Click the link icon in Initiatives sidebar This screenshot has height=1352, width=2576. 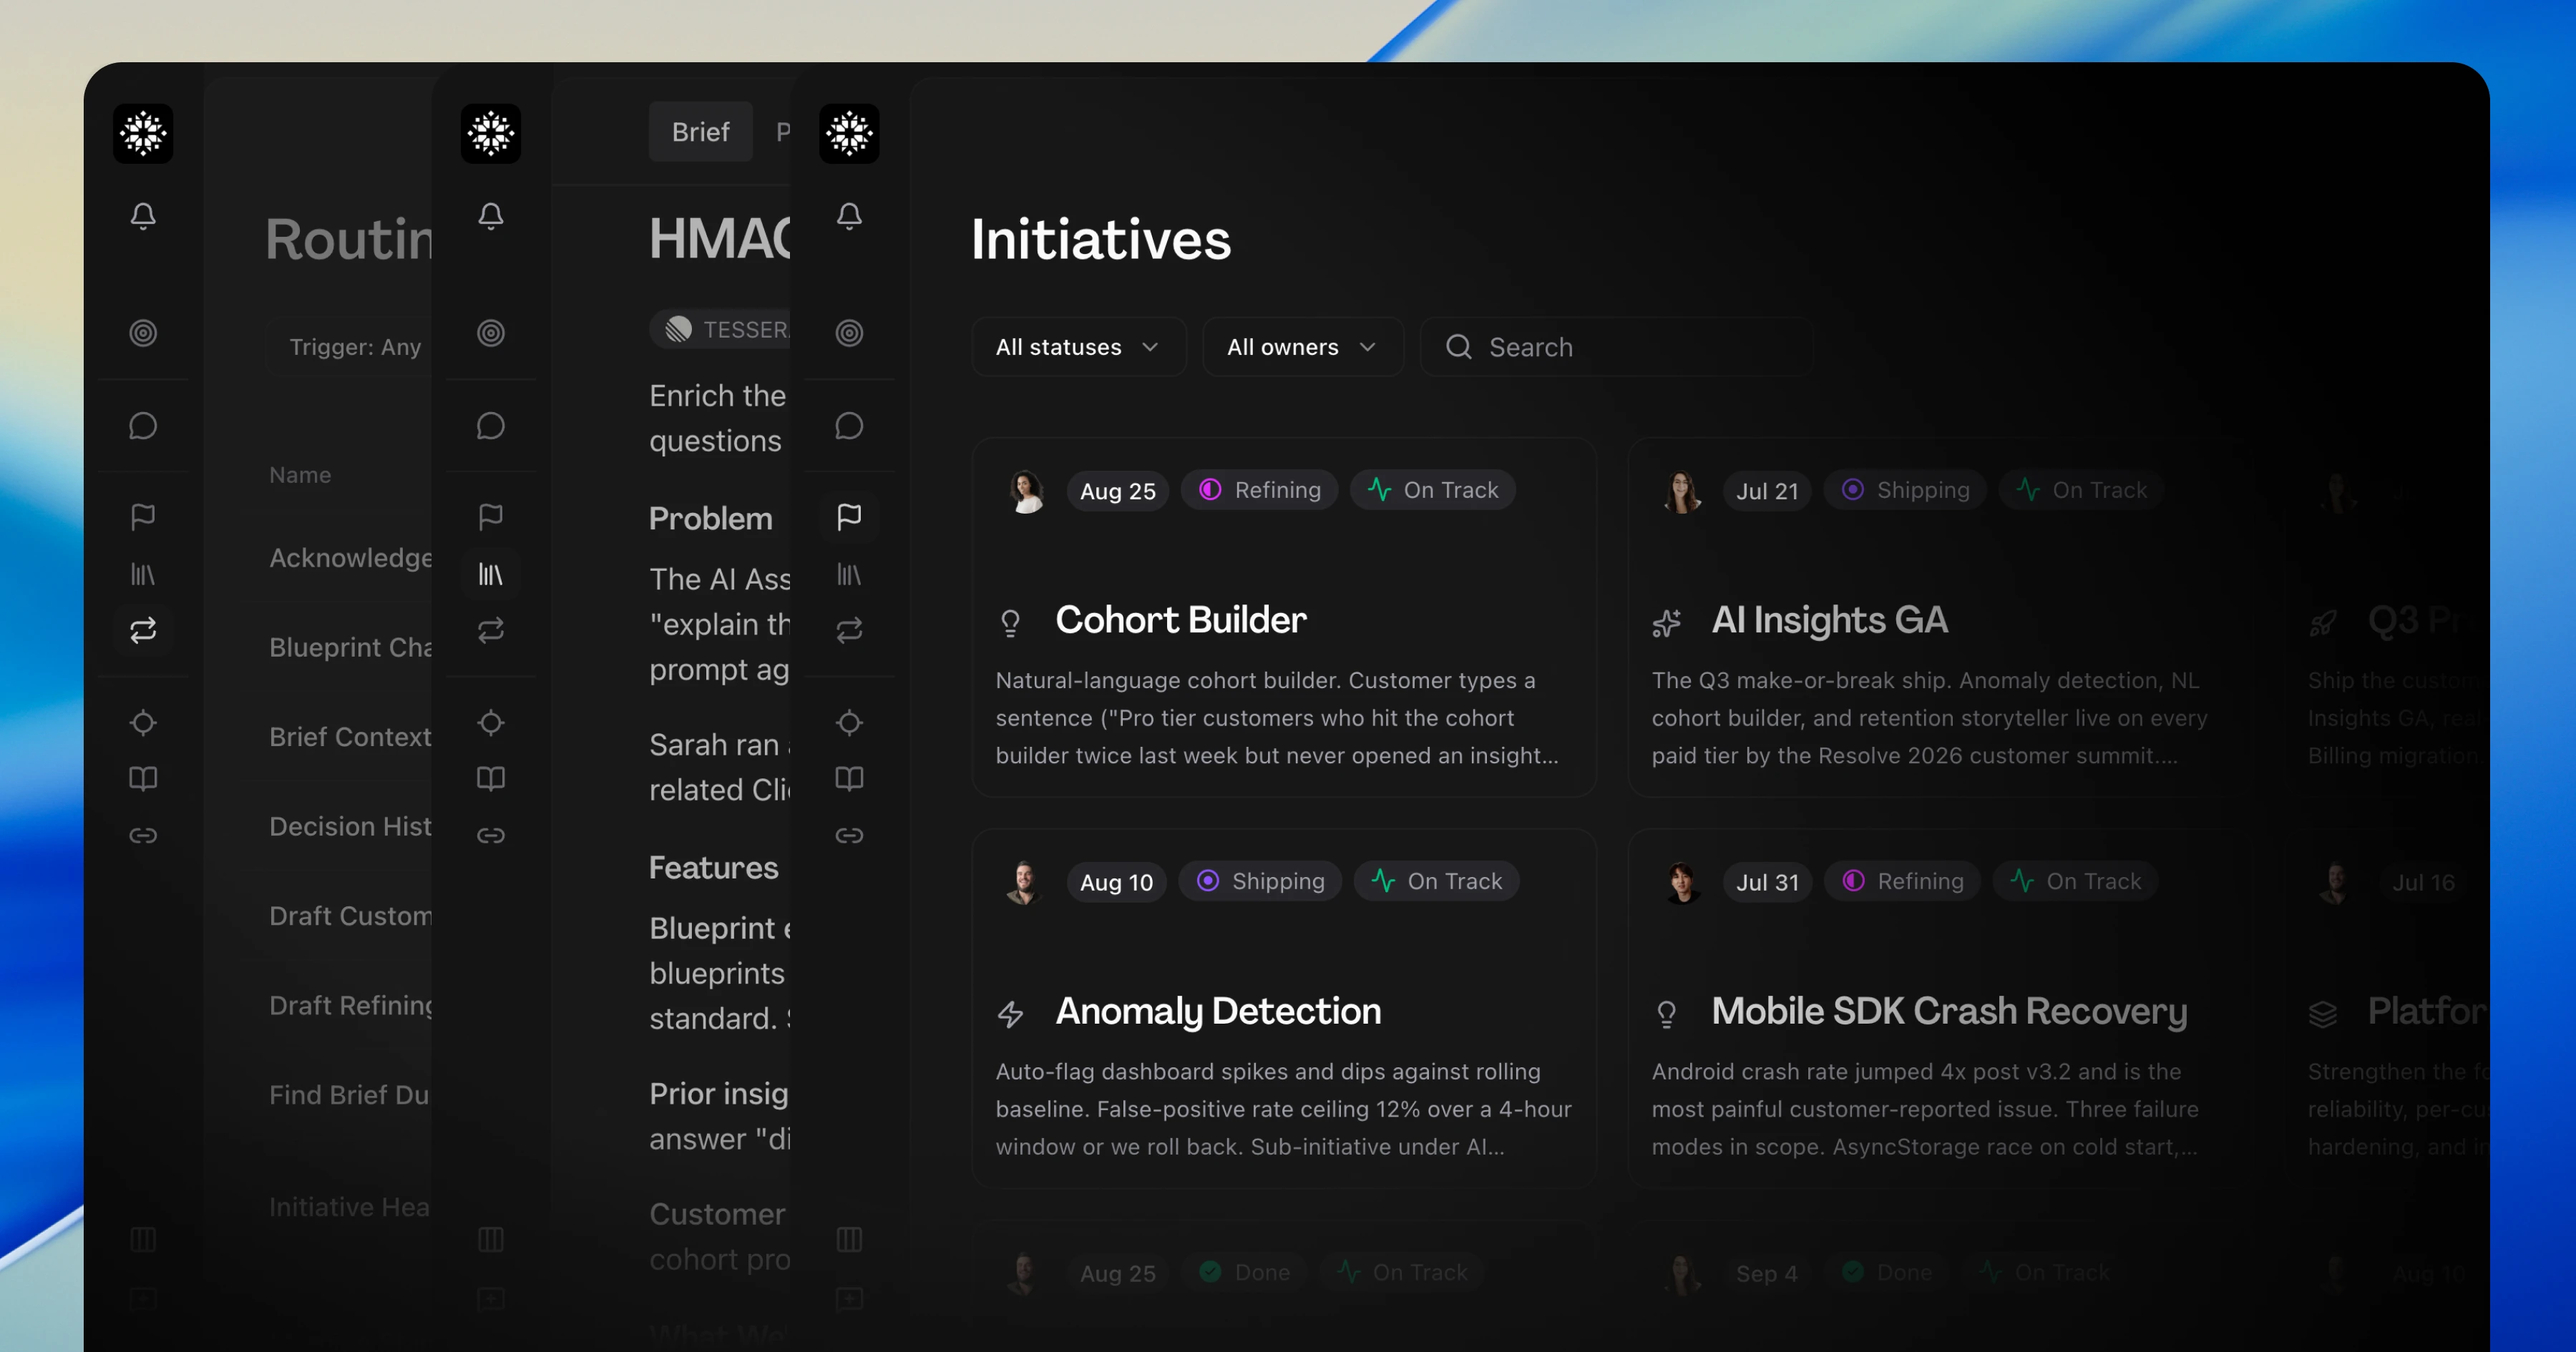(x=849, y=835)
